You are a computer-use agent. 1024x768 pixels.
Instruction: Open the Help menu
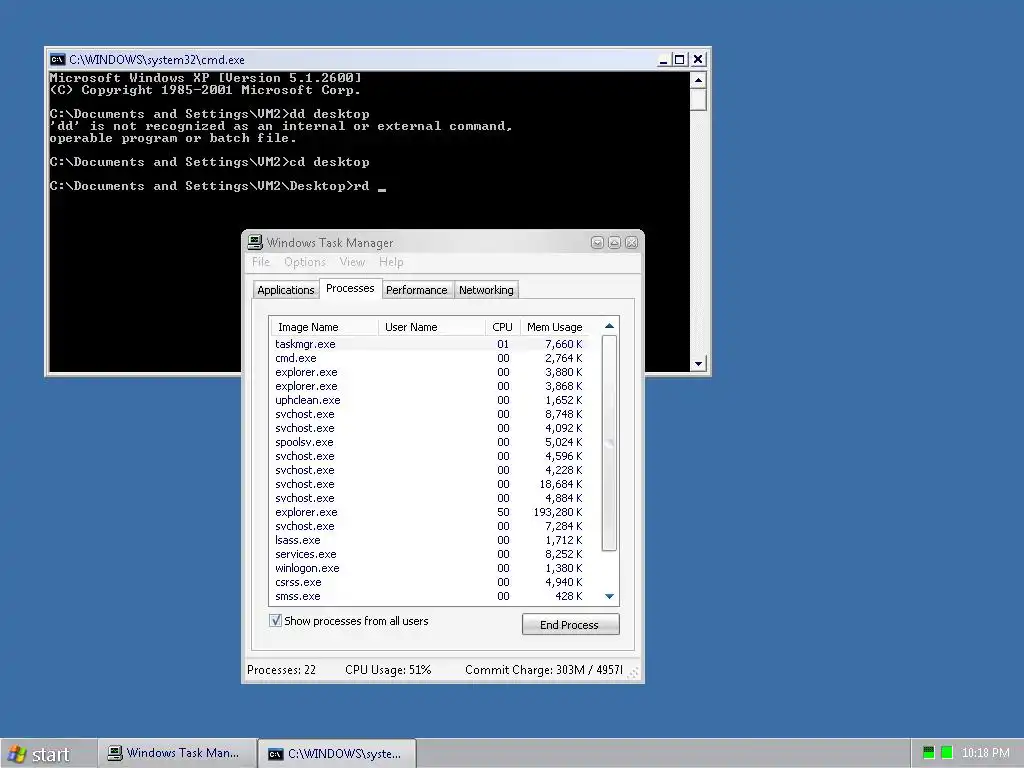(x=391, y=262)
